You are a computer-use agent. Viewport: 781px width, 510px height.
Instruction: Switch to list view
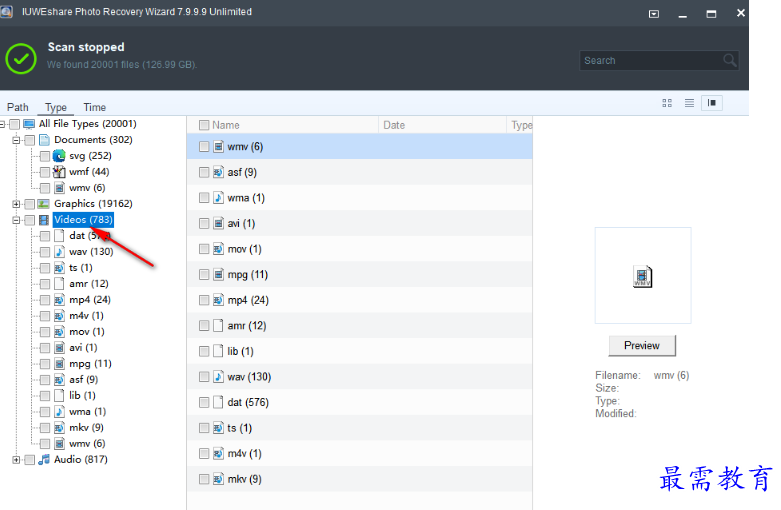pyautogui.click(x=689, y=103)
